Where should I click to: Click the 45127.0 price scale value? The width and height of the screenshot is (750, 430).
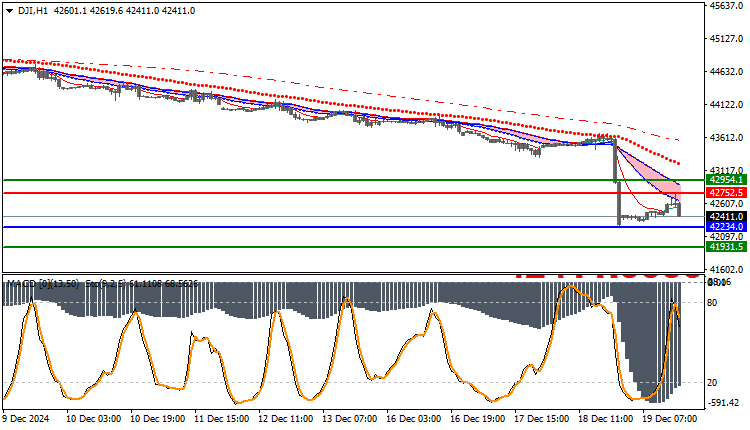tap(726, 38)
